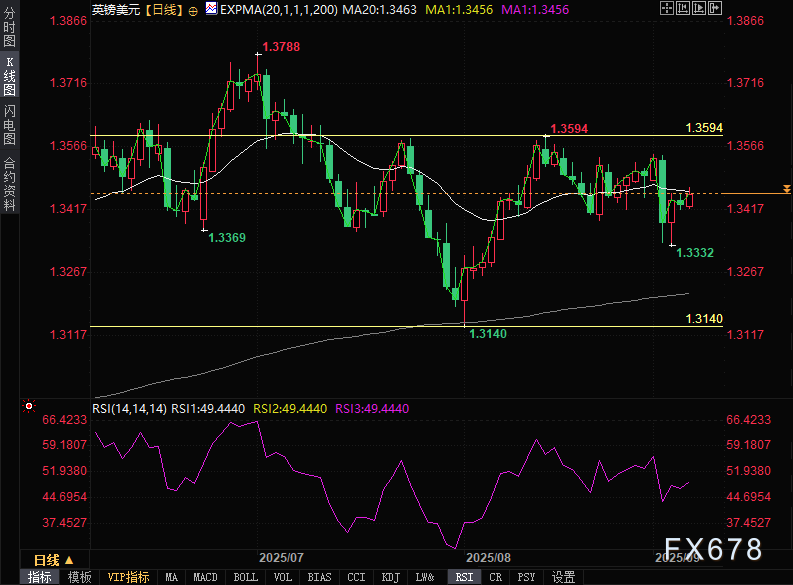The image size is (793, 585).
Task: Click the EXPMA chart indicator icon
Action: (x=210, y=9)
